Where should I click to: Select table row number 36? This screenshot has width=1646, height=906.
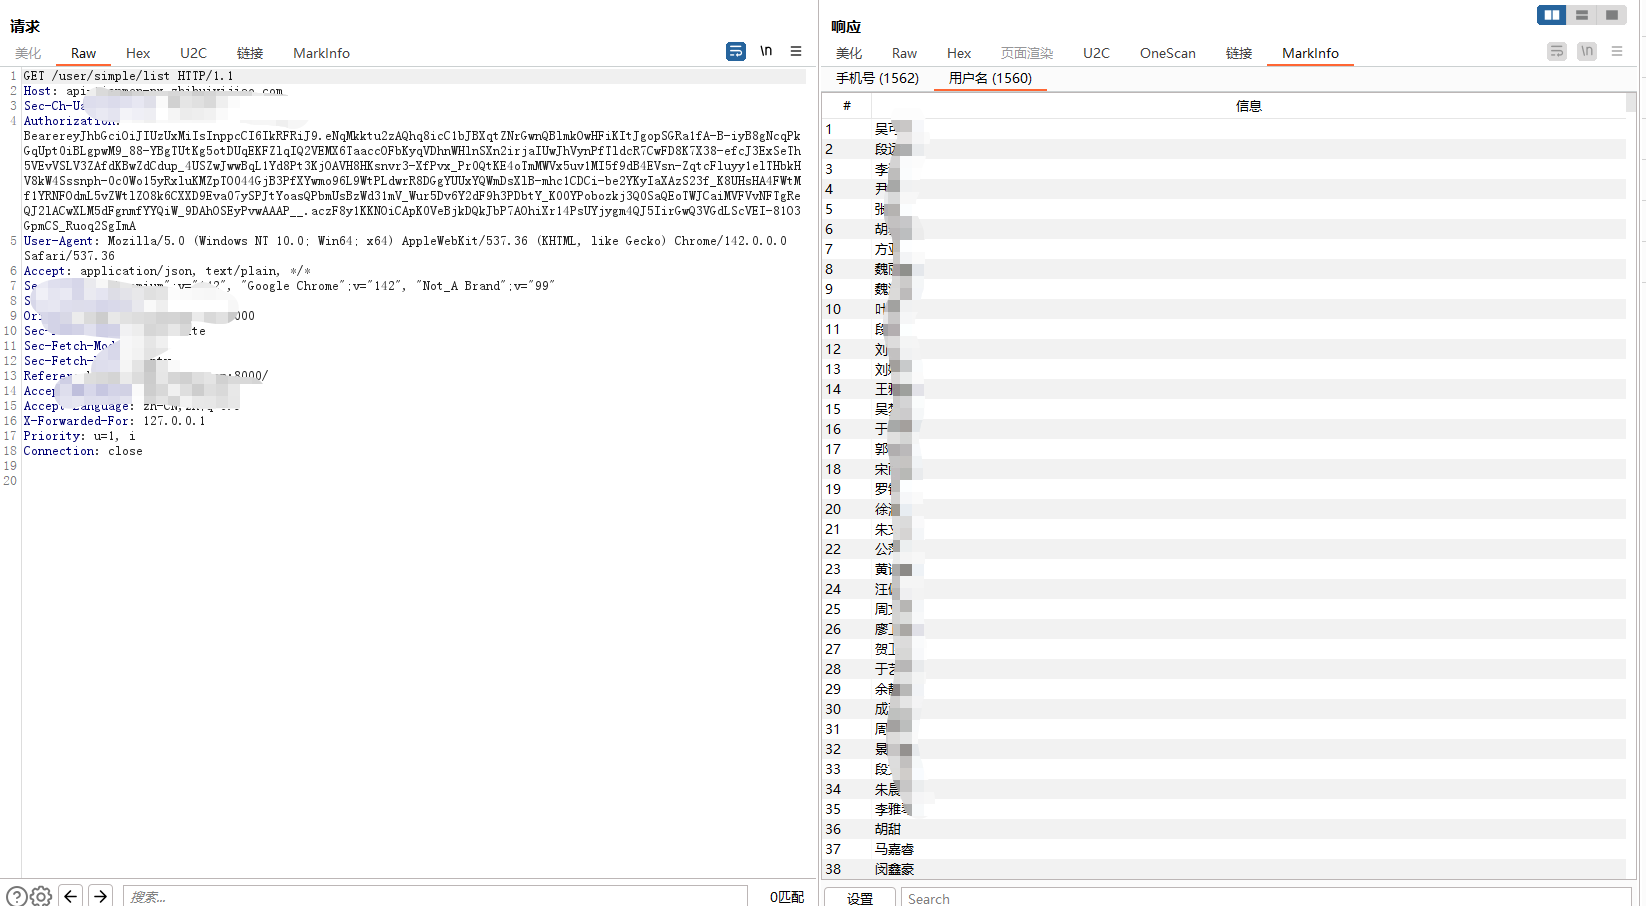[1224, 829]
